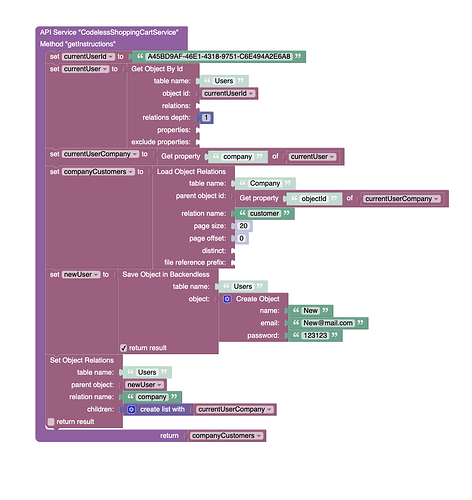472x500 pixels.
Task: Click the return label at bottom
Action: pos(169,436)
